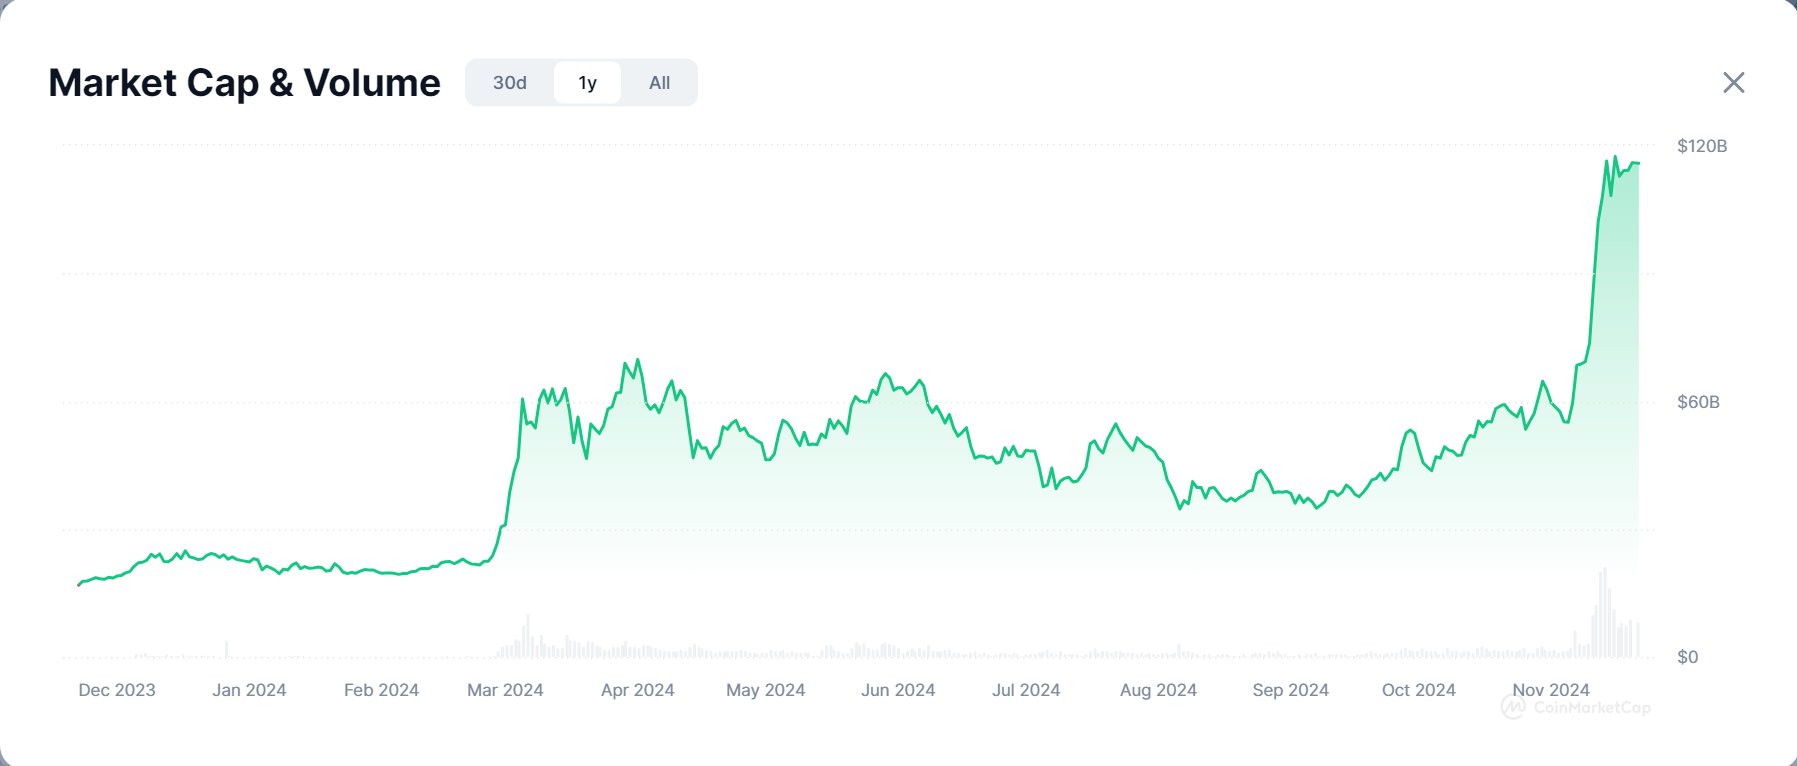Viewport: 1797px width, 766px height.
Task: Select the Jun 2024 axis label
Action: coord(898,690)
